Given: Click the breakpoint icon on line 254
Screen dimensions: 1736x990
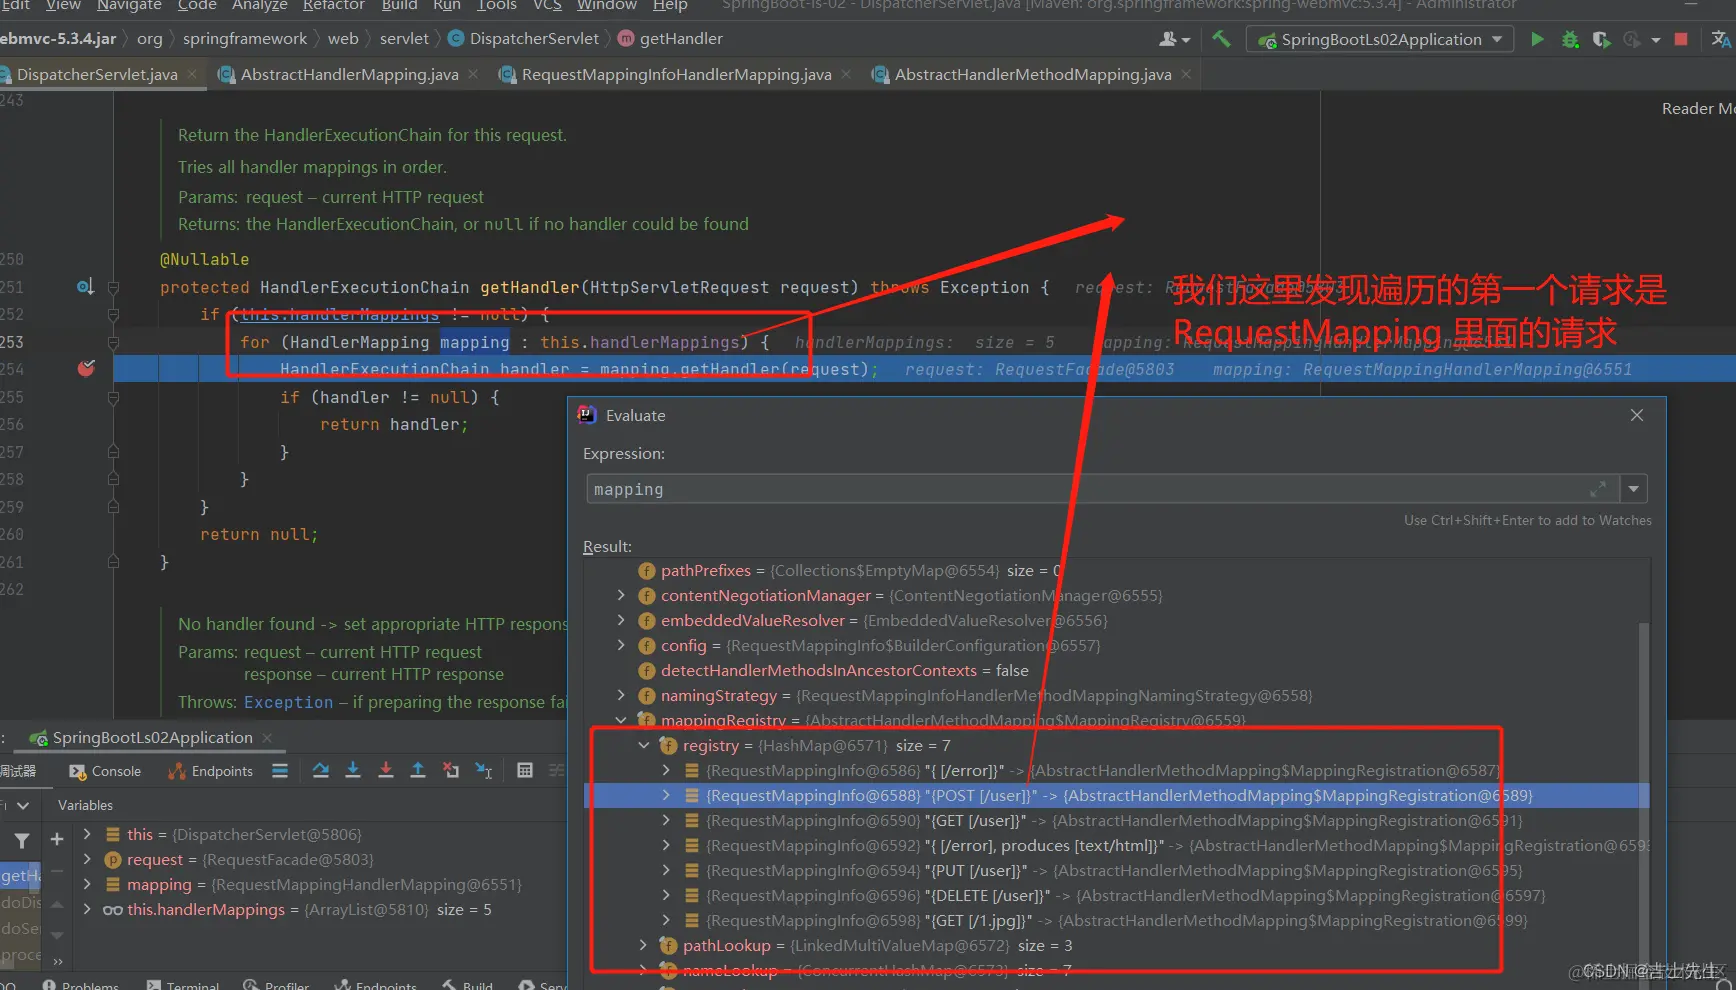Looking at the screenshot, I should click(x=86, y=368).
